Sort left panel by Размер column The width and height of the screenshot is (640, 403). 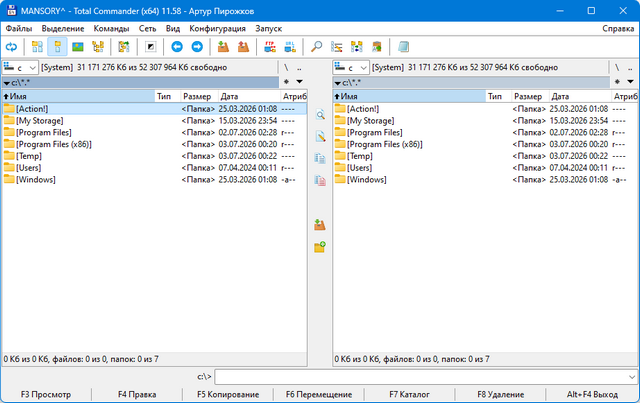point(199,97)
